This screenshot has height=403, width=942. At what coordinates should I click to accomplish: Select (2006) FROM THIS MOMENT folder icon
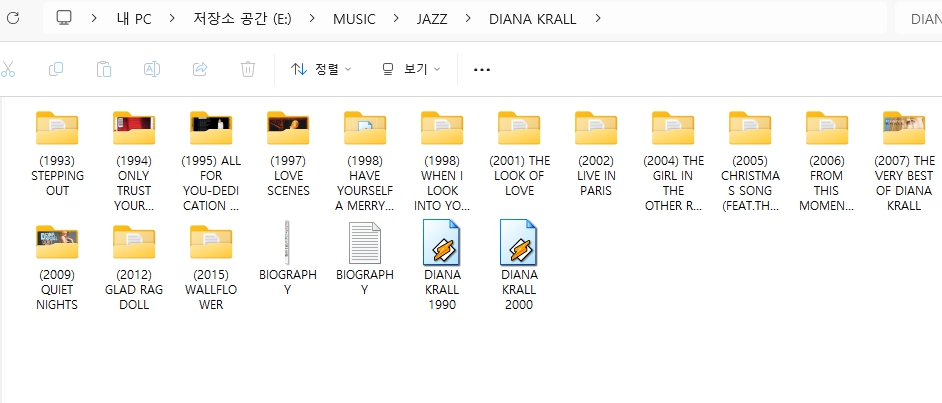[827, 128]
